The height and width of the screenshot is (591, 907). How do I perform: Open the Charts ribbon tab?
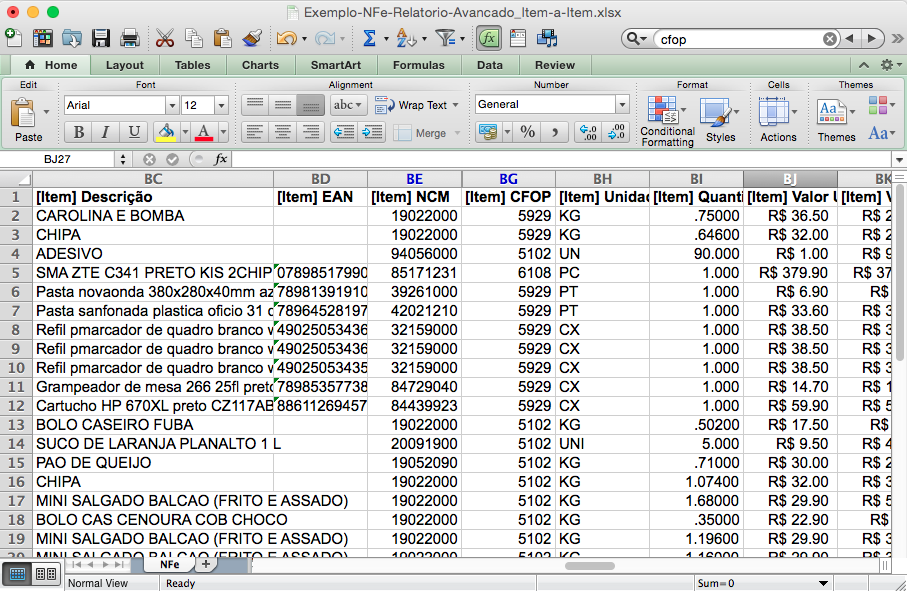click(x=260, y=65)
